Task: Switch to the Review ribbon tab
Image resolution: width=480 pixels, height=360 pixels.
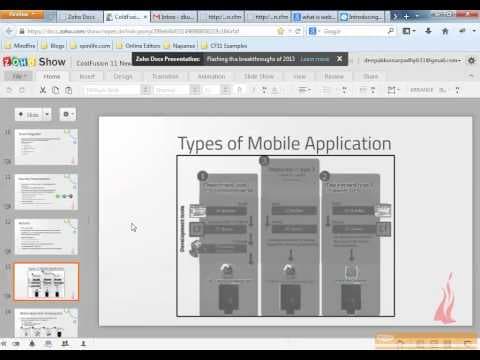Action: [334, 76]
